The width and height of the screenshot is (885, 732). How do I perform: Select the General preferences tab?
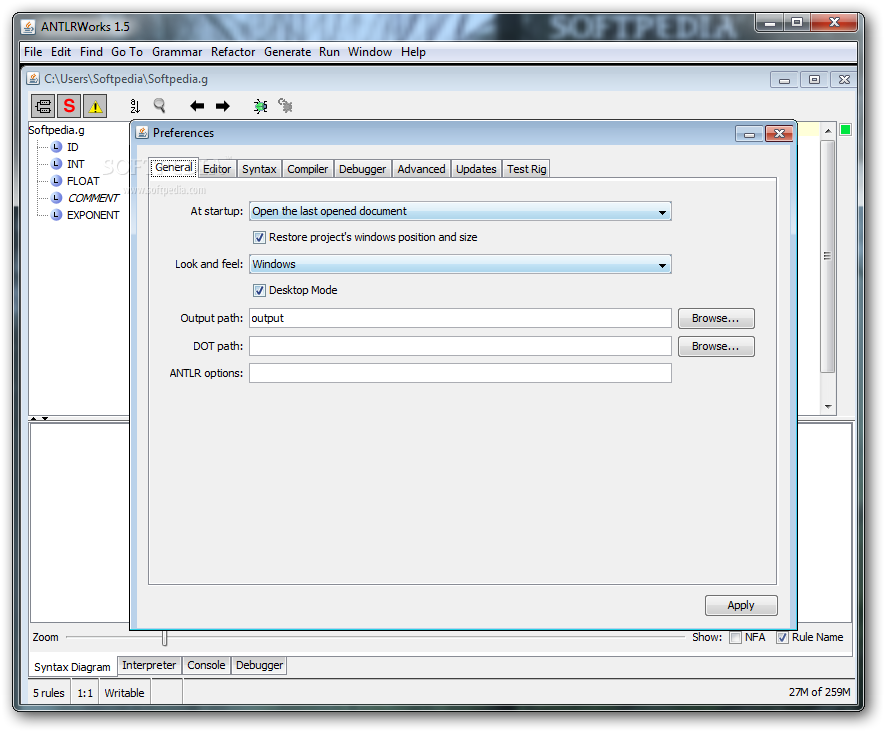coord(174,167)
